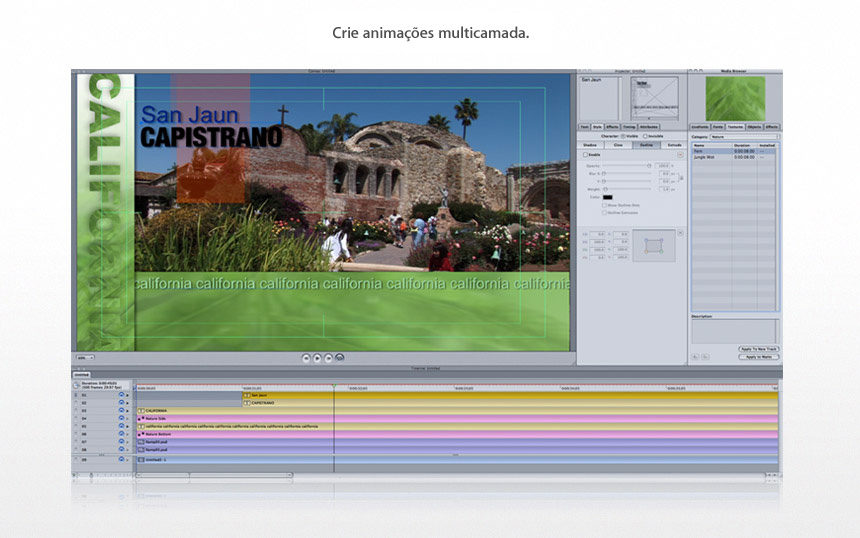This screenshot has width=860, height=538.
Task: Open the Outline tab in Inspector
Action: 646,145
